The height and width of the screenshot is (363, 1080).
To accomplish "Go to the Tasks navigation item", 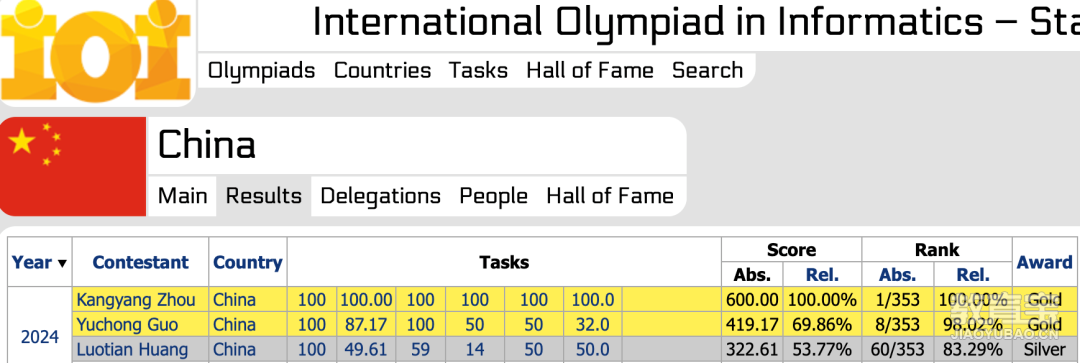I will click(479, 70).
